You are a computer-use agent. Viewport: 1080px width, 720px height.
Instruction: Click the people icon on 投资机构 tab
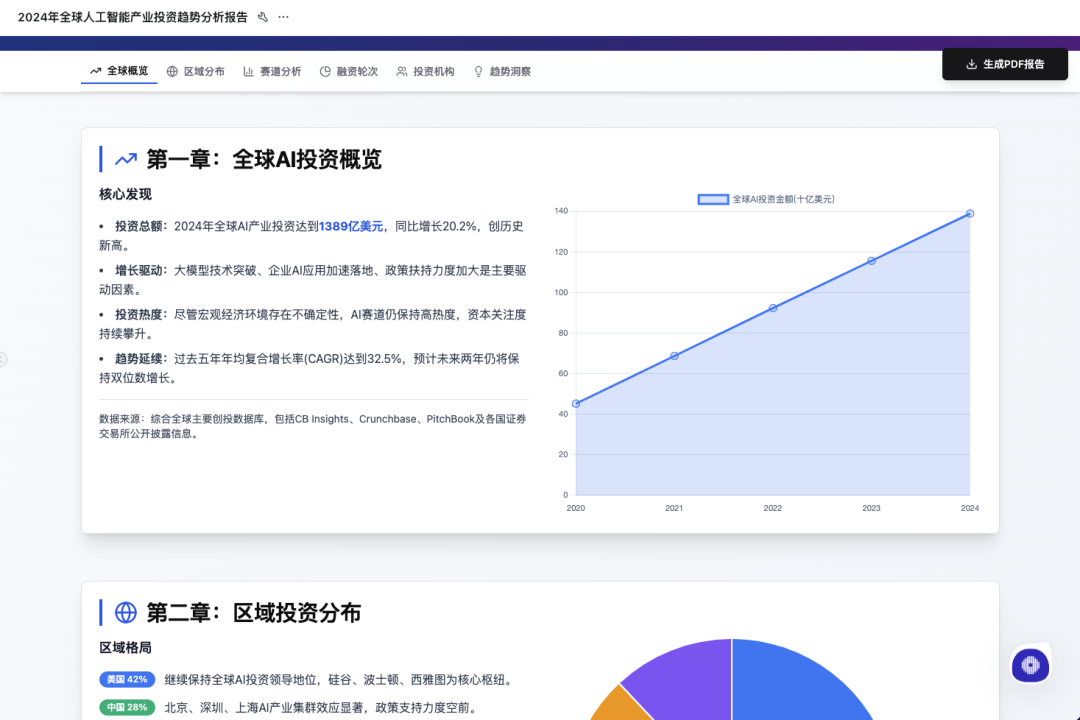tap(402, 72)
